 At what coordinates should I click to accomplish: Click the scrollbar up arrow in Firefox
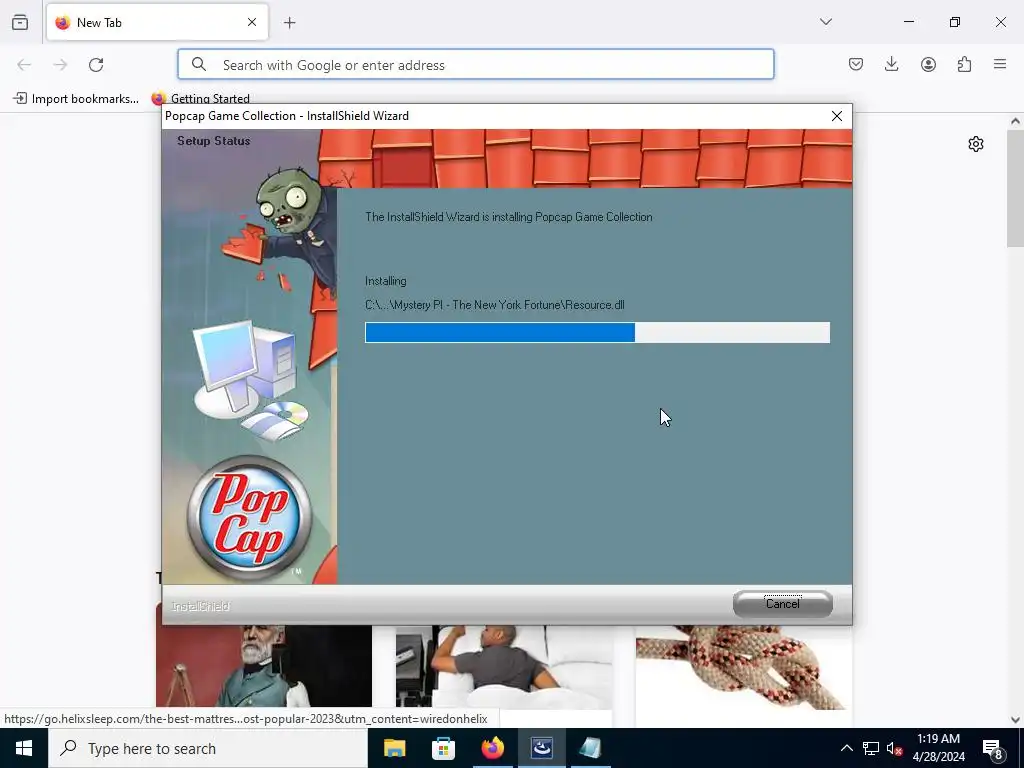pos(1015,121)
